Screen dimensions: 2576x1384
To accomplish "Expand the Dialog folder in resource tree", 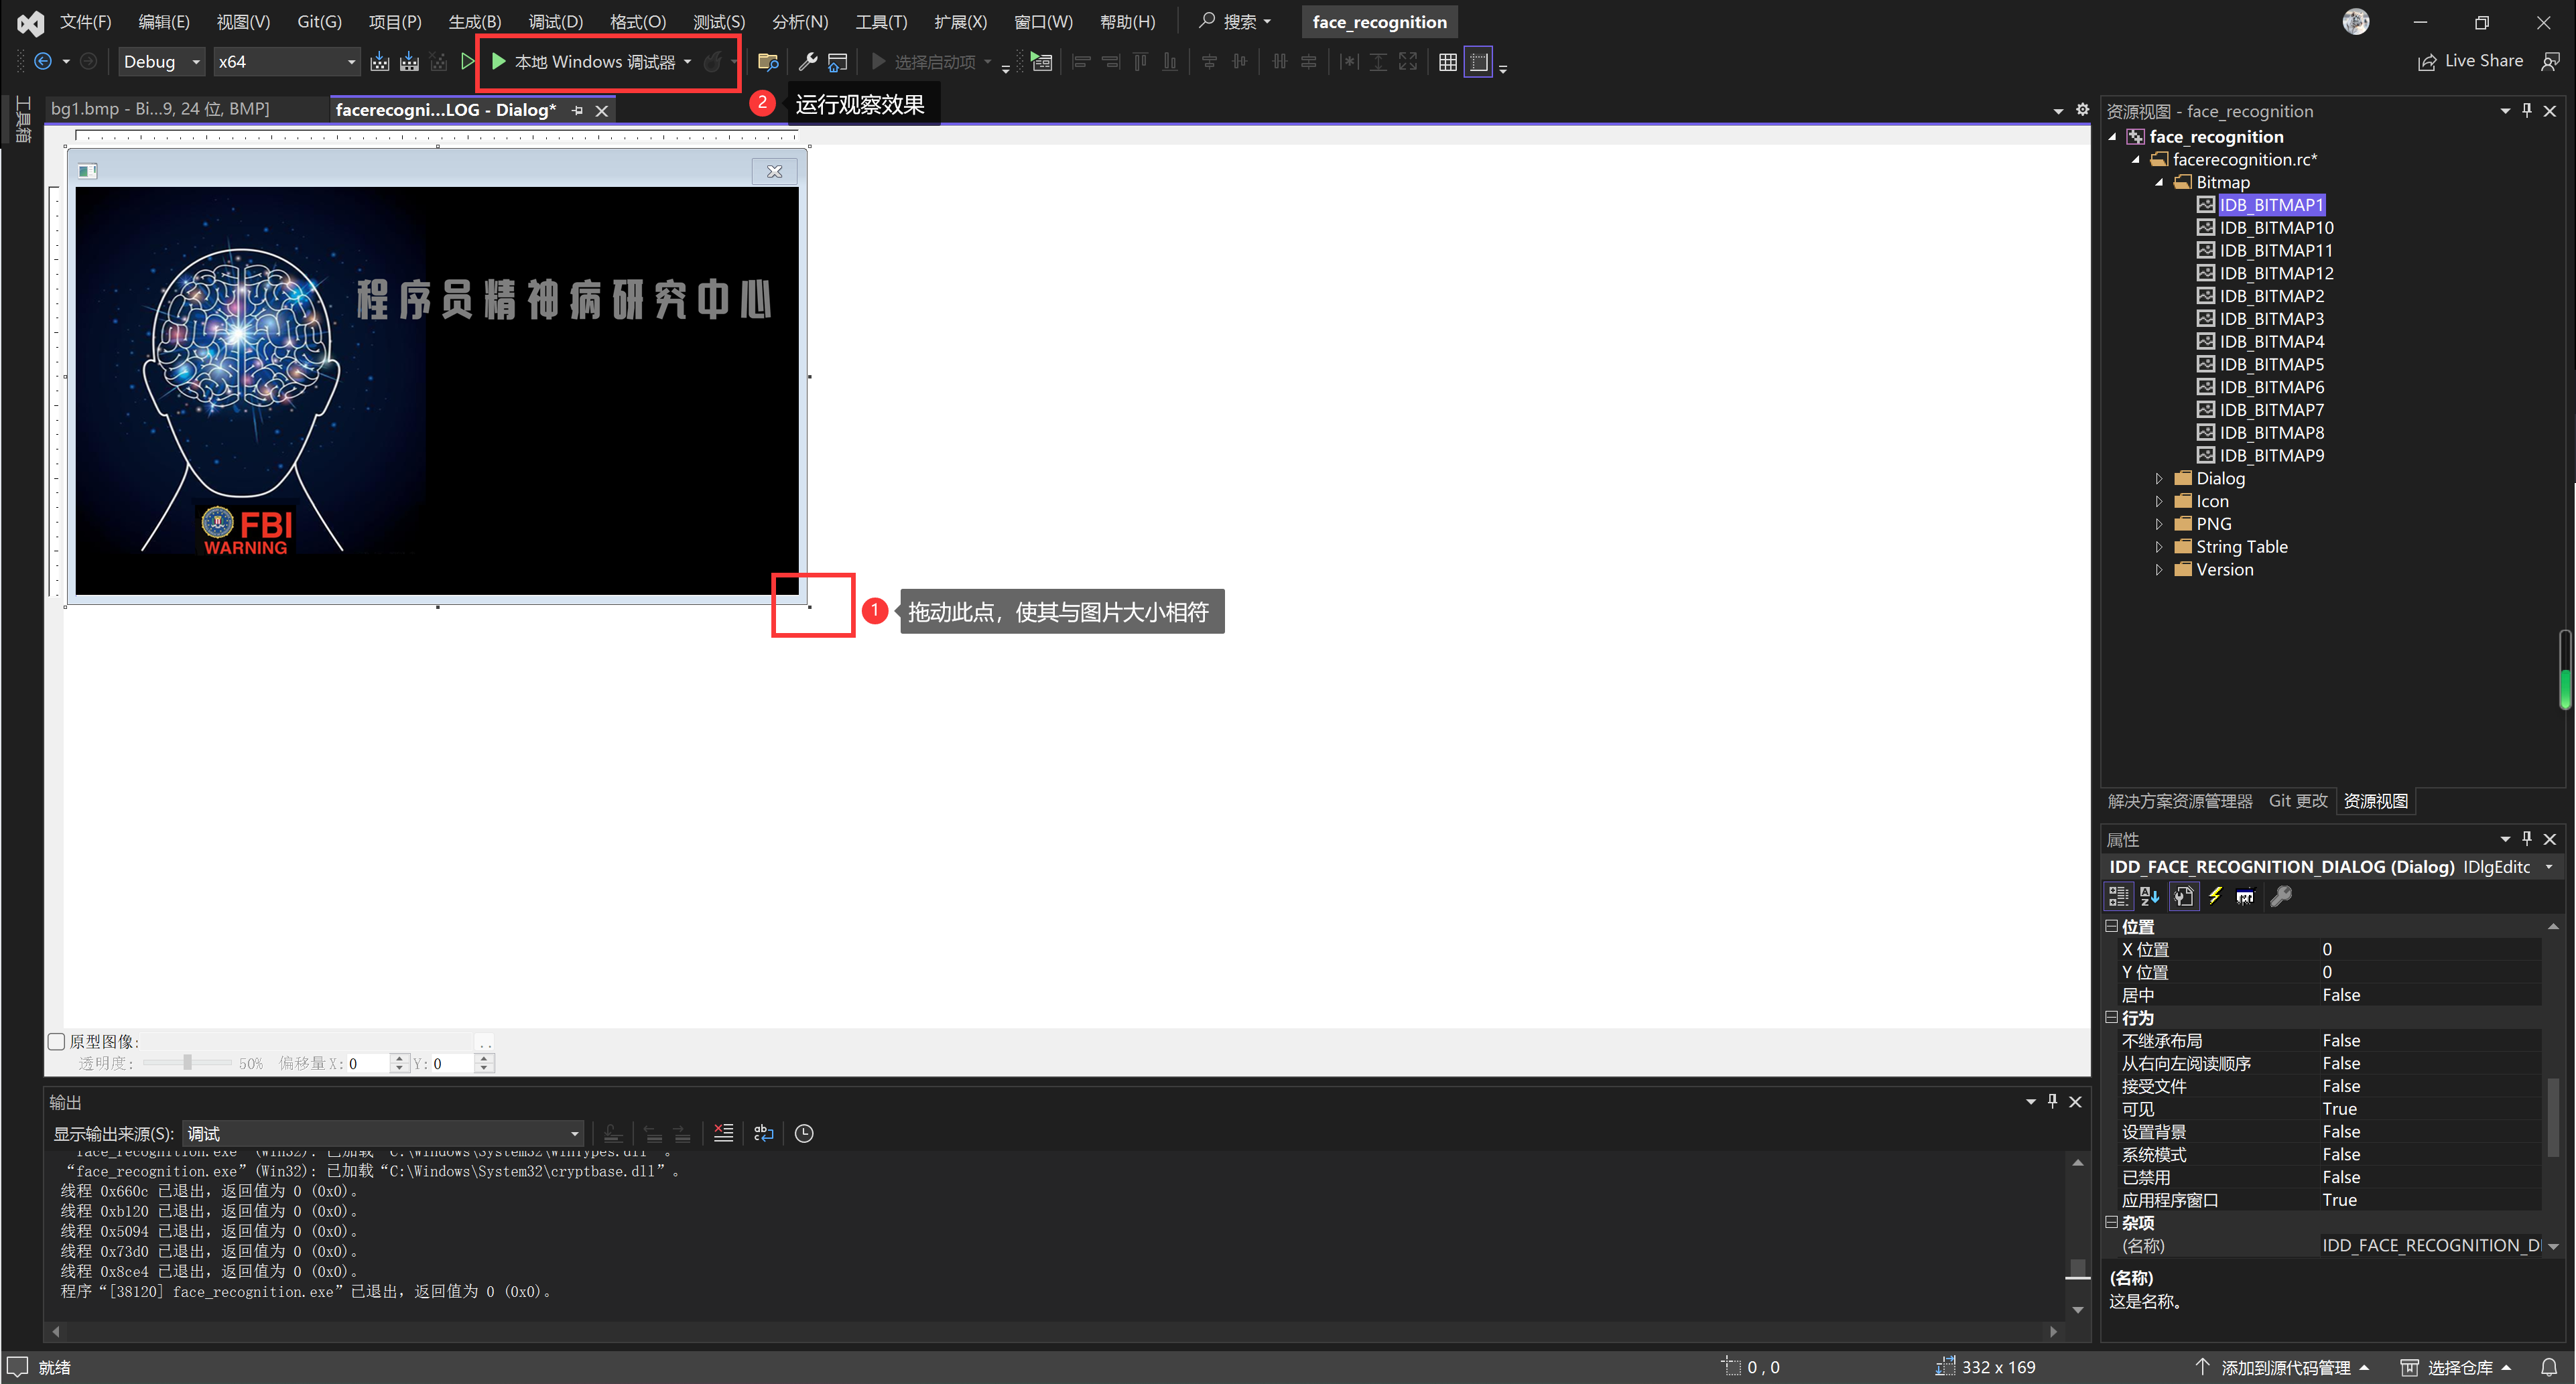I will [x=2159, y=478].
